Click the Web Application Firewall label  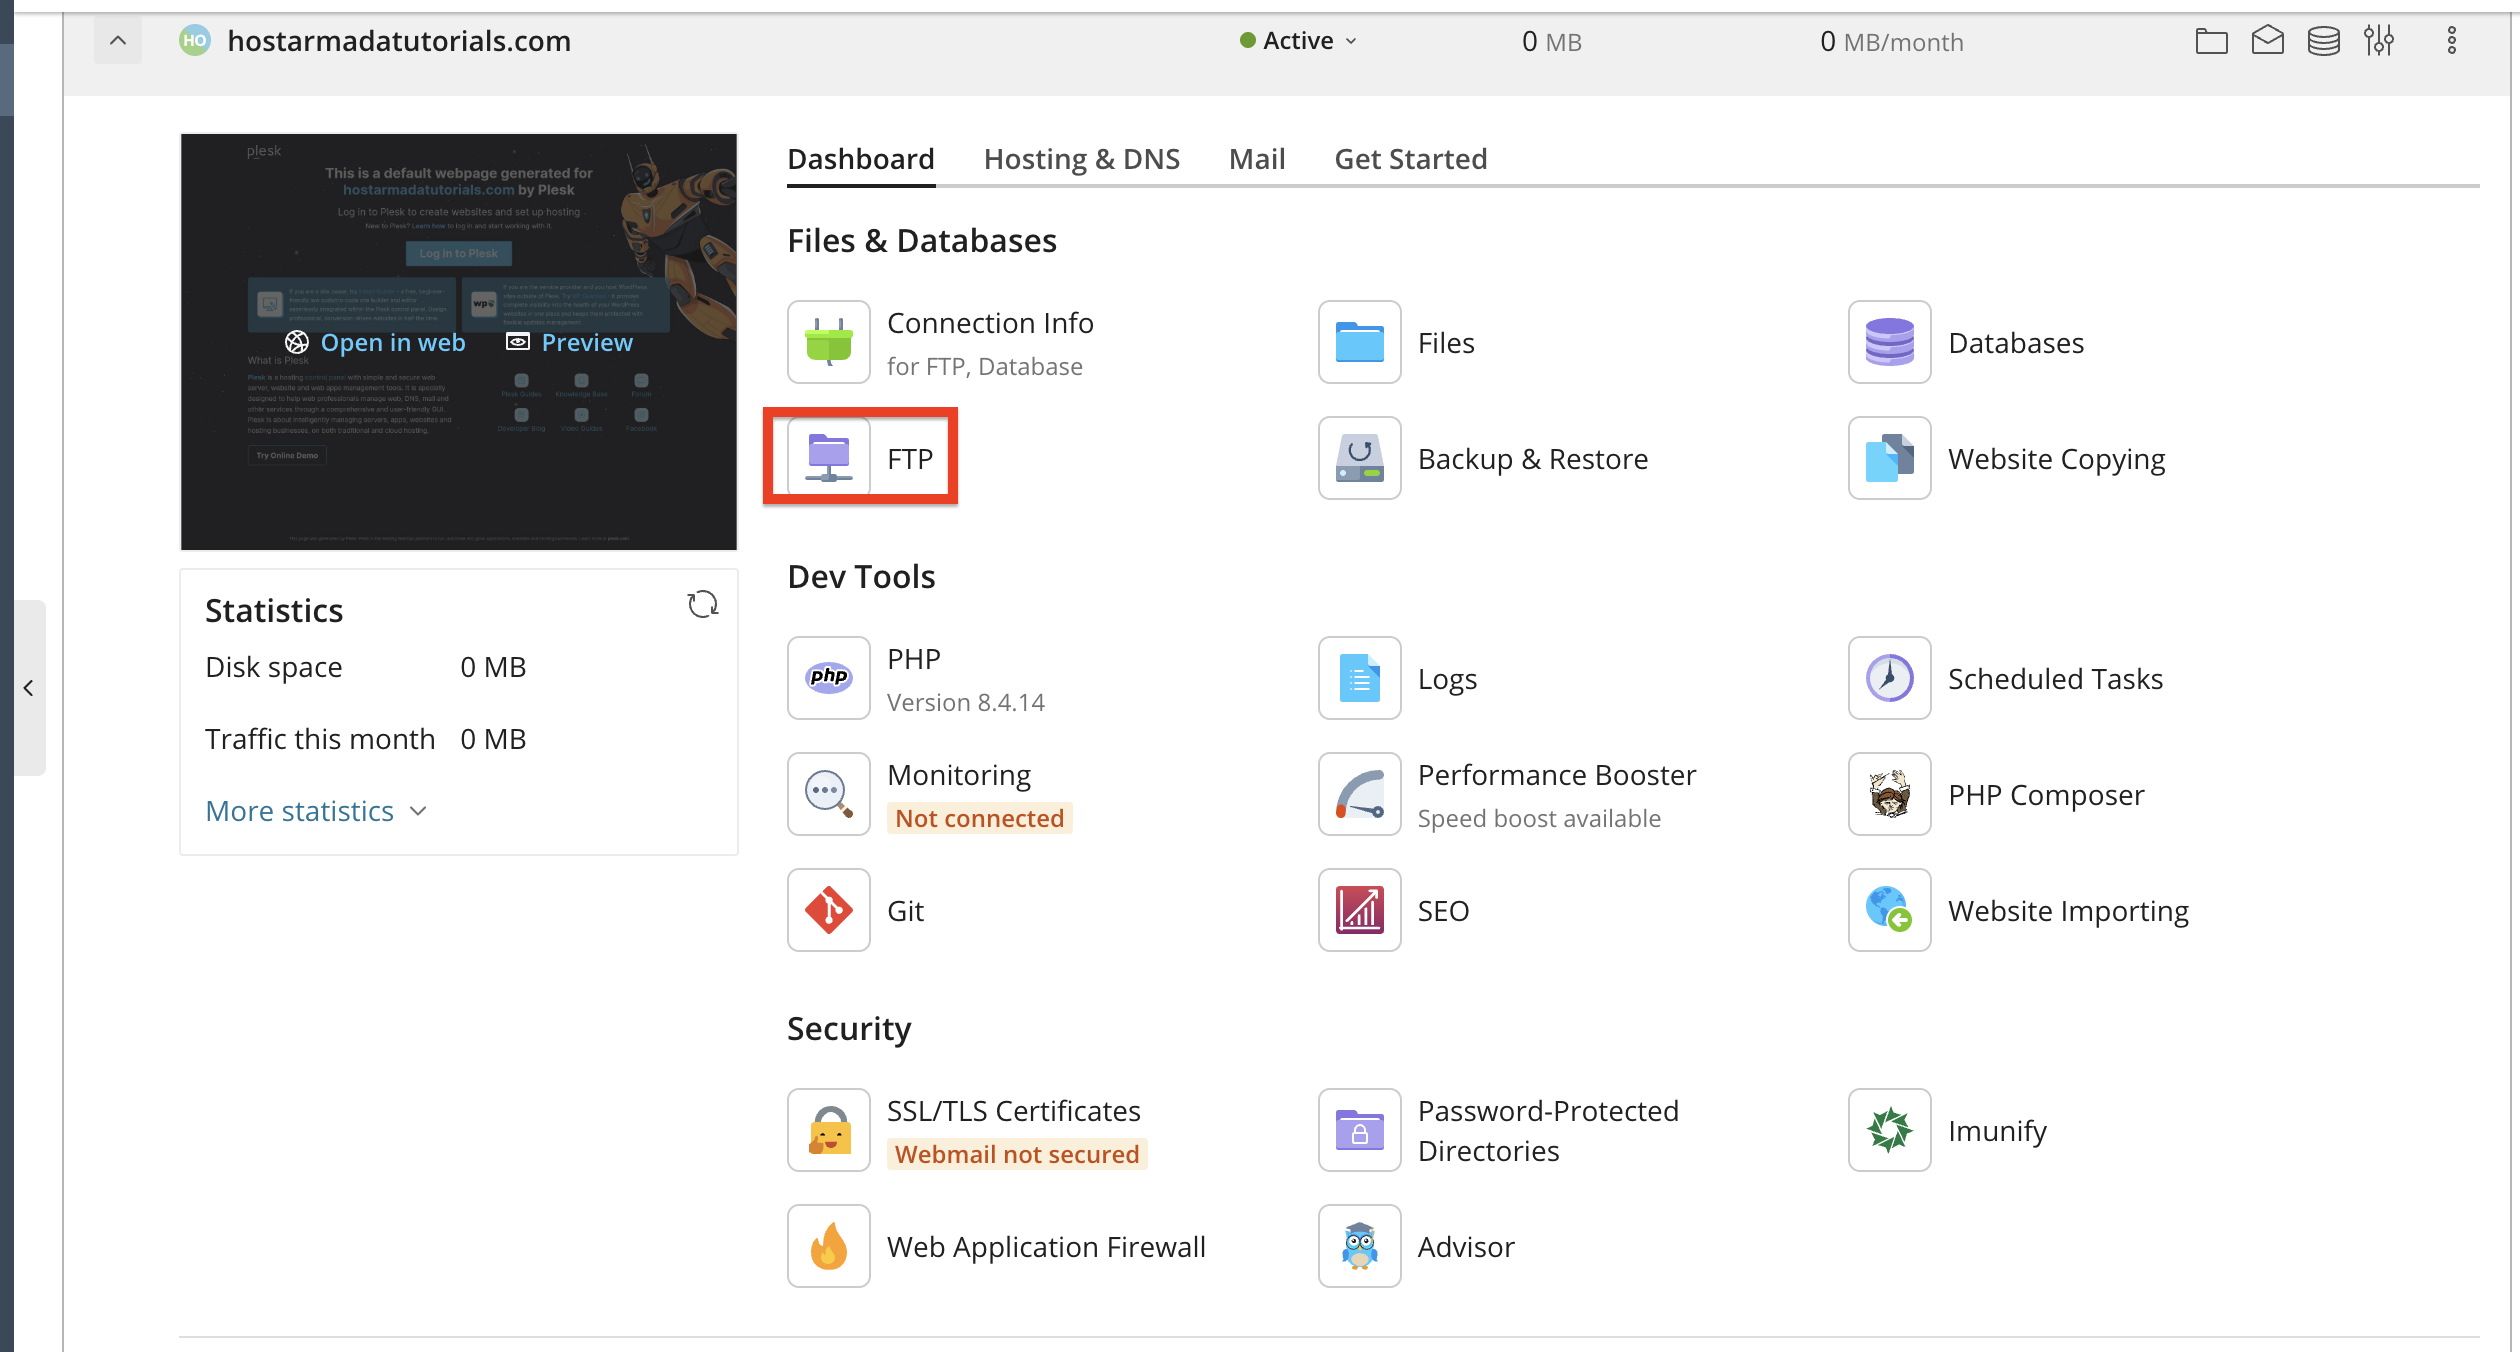(x=1046, y=1247)
